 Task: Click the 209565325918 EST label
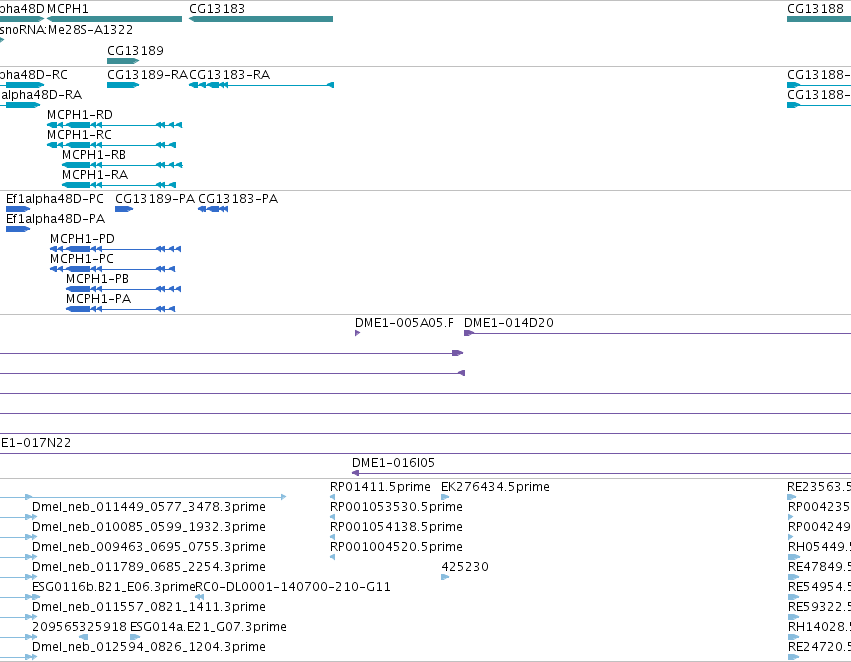click(x=79, y=627)
